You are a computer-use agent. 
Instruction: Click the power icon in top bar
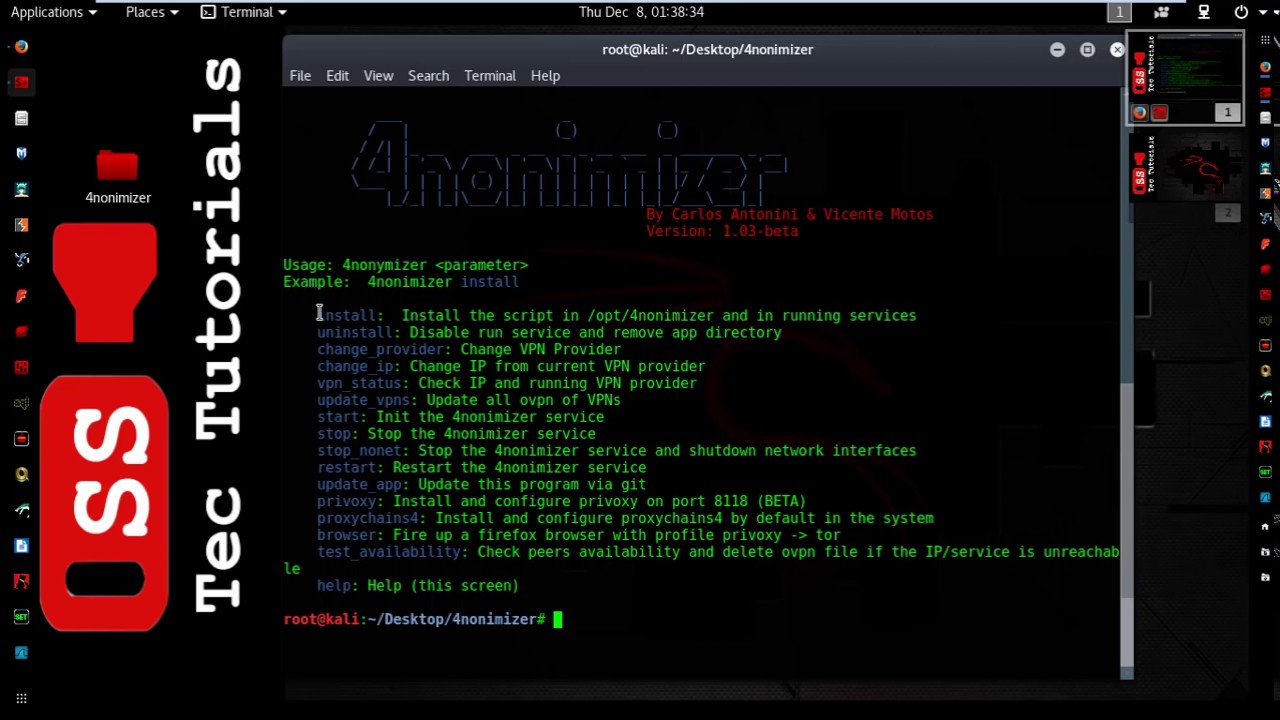1241,12
